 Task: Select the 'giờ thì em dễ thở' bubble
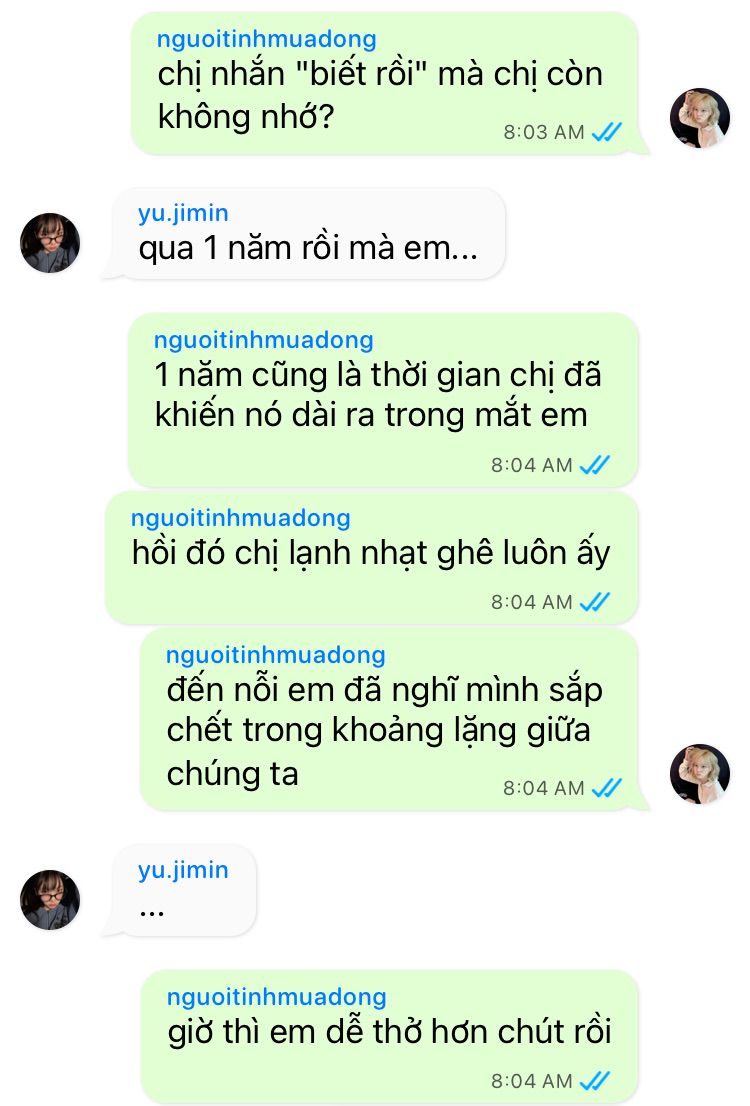[x=389, y=1036]
